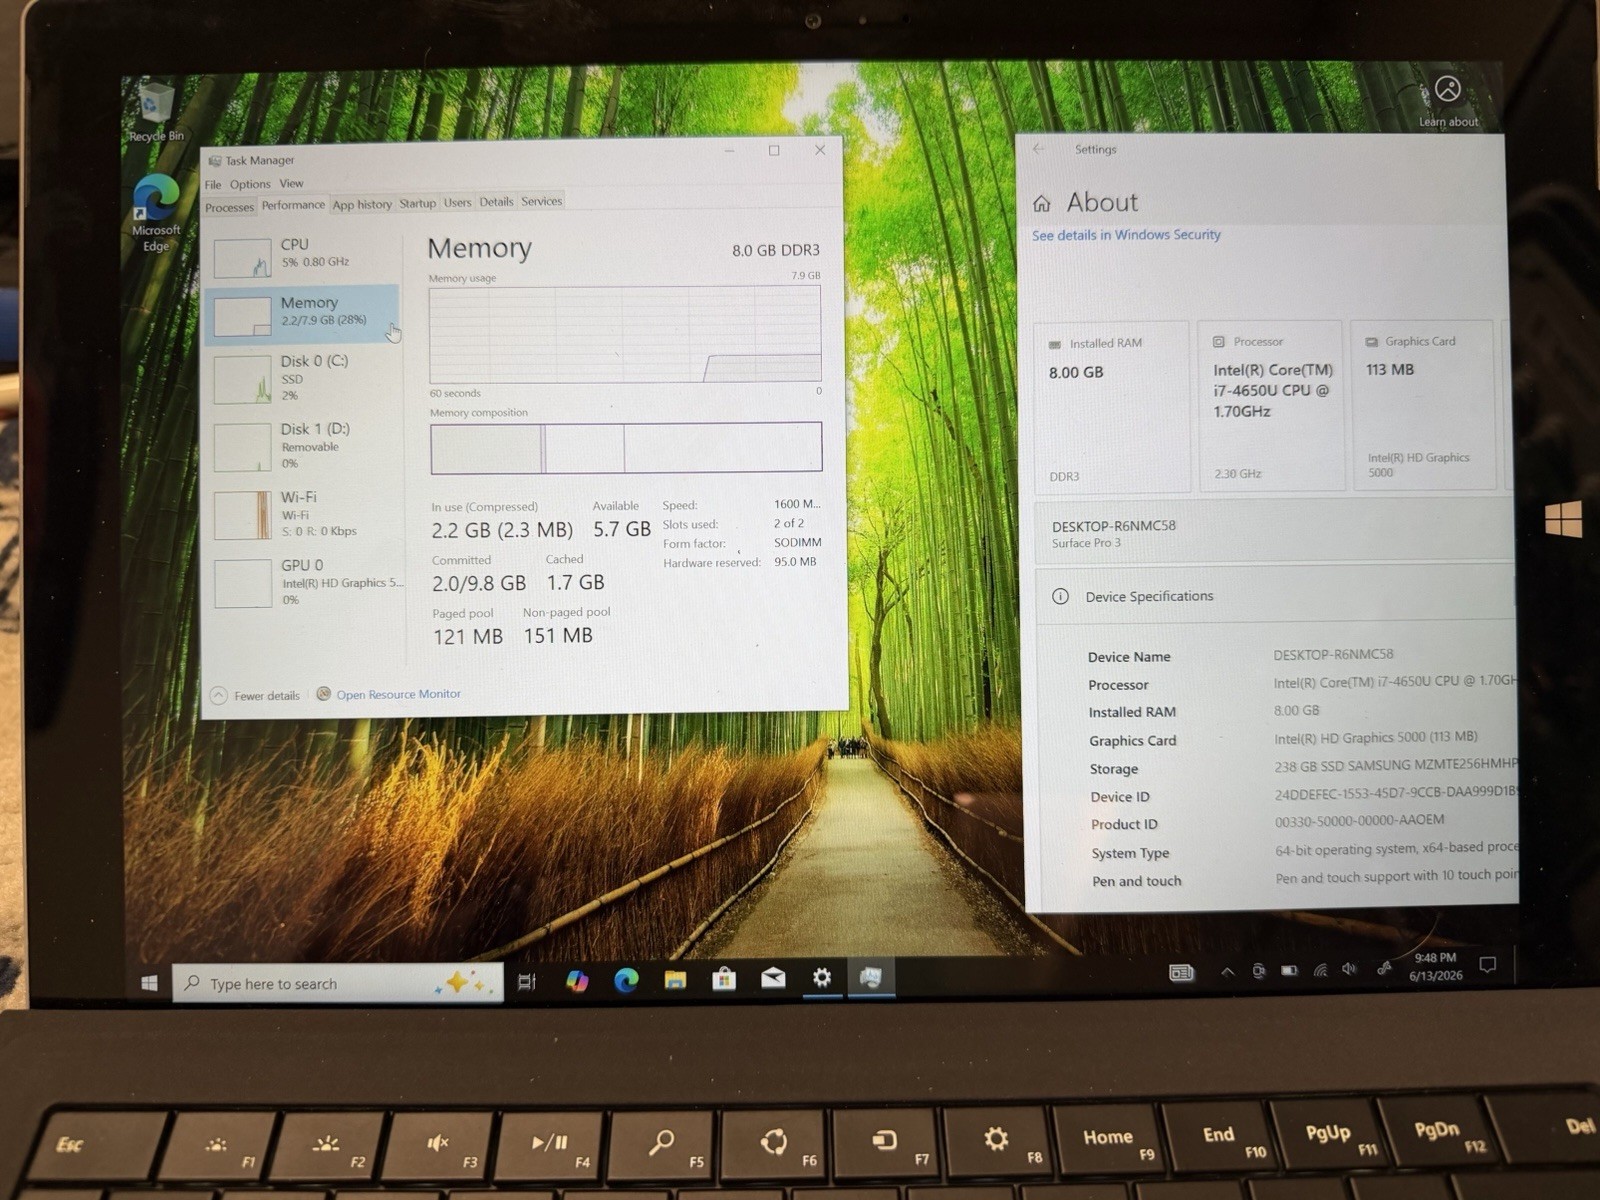Switch to App history tab

(362, 204)
